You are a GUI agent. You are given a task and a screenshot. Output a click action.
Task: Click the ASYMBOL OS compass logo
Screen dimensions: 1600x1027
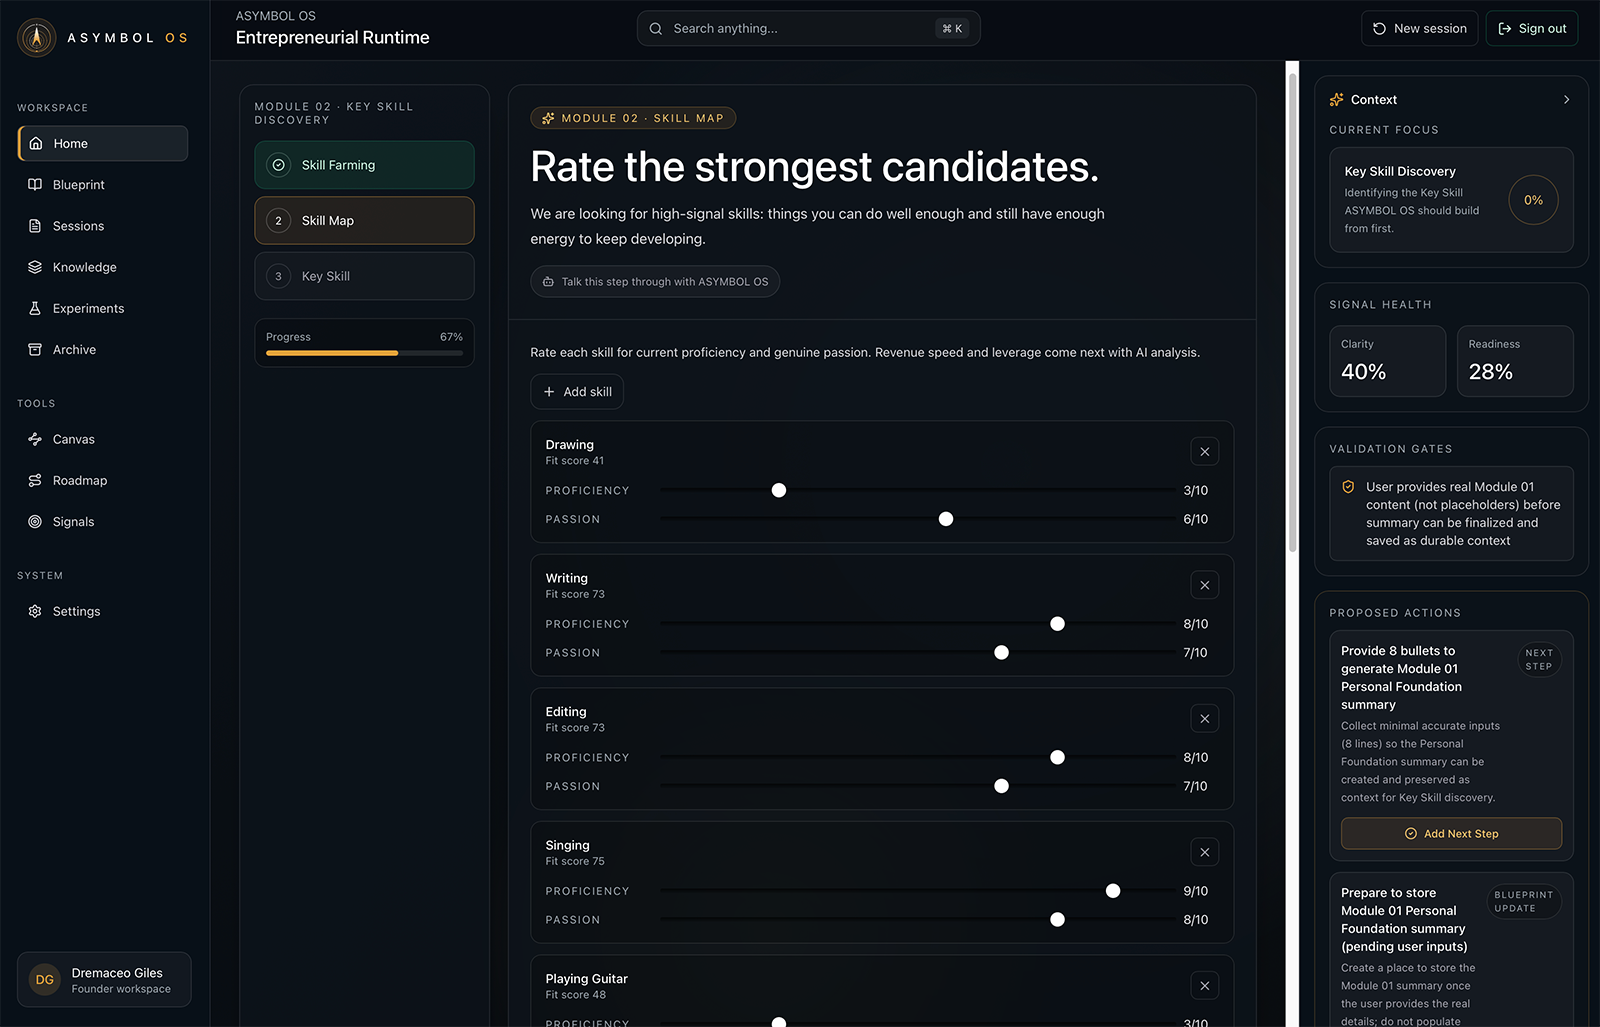[37, 38]
